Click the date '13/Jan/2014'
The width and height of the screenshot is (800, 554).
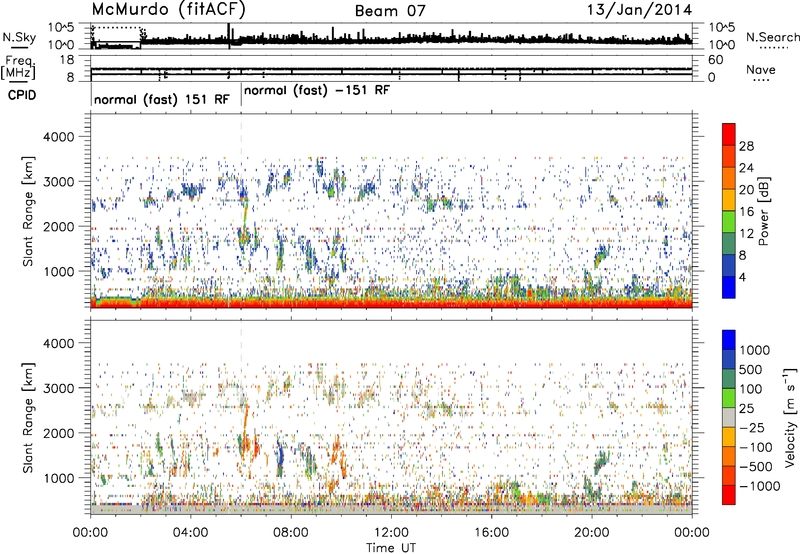639,10
